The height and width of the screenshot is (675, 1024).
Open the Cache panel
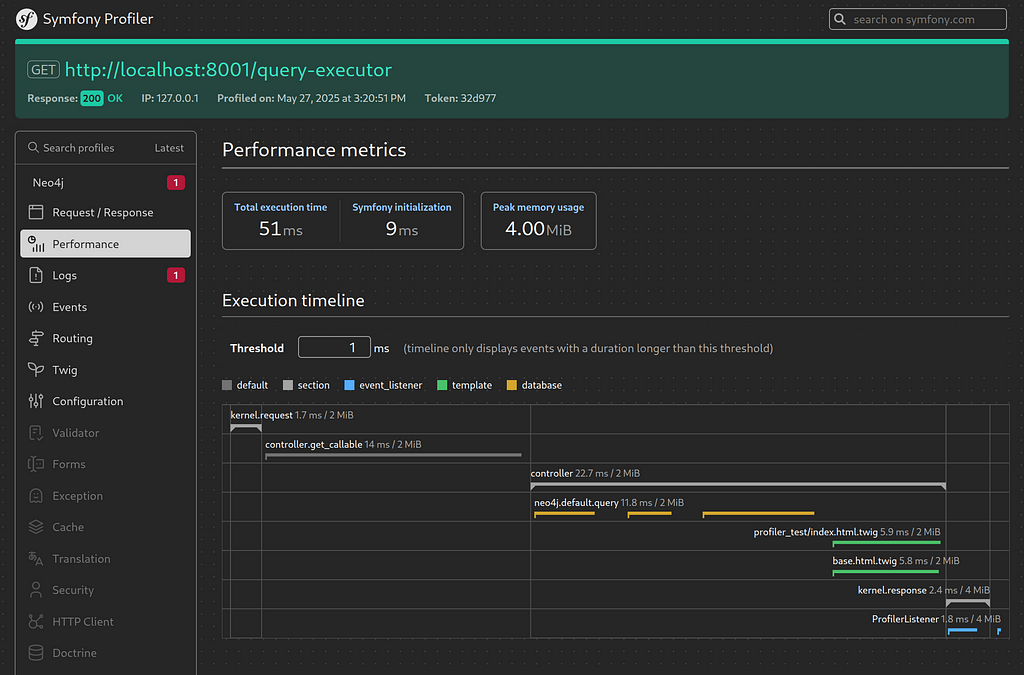[x=105, y=527]
